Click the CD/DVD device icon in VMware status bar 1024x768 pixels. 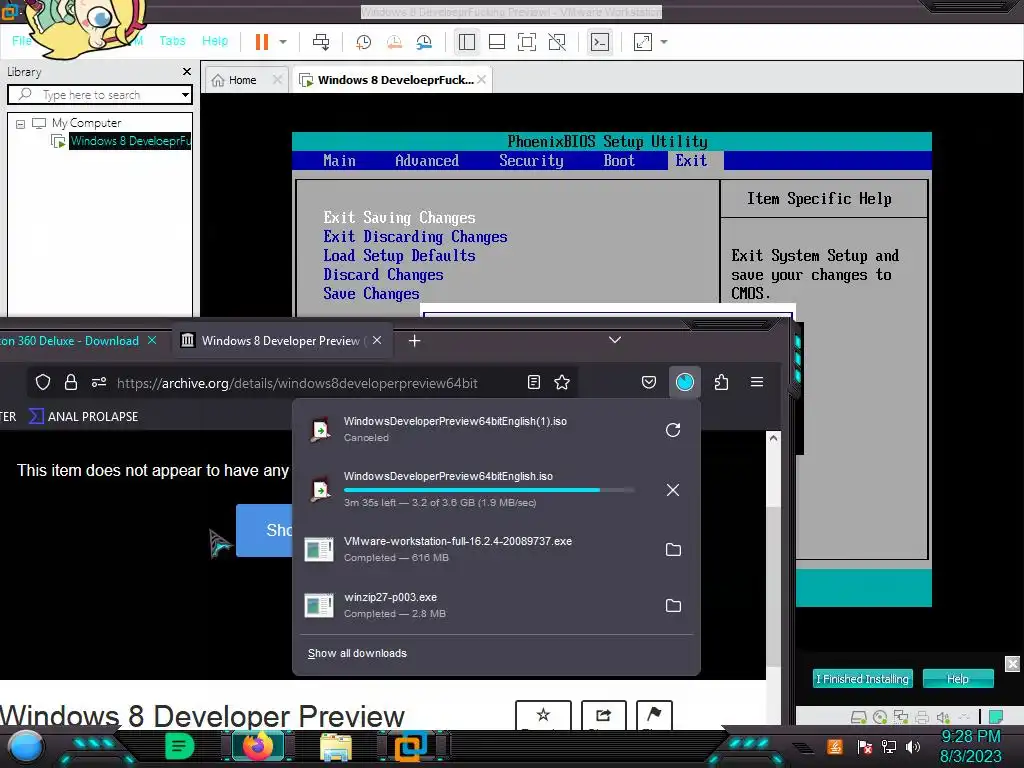coord(880,717)
